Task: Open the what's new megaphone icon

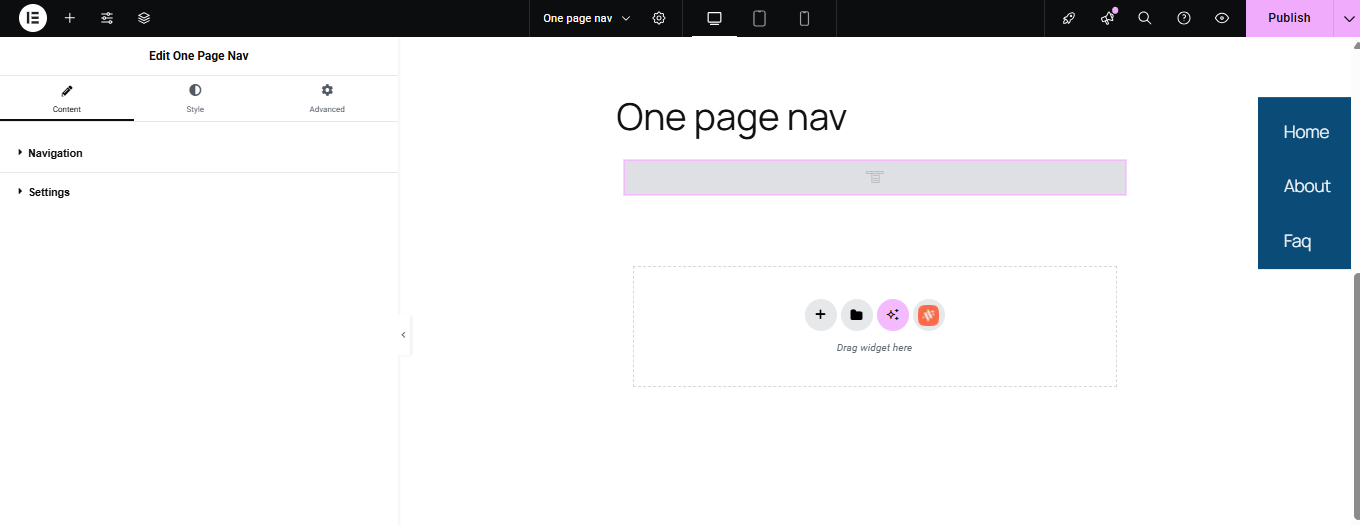Action: (1107, 18)
